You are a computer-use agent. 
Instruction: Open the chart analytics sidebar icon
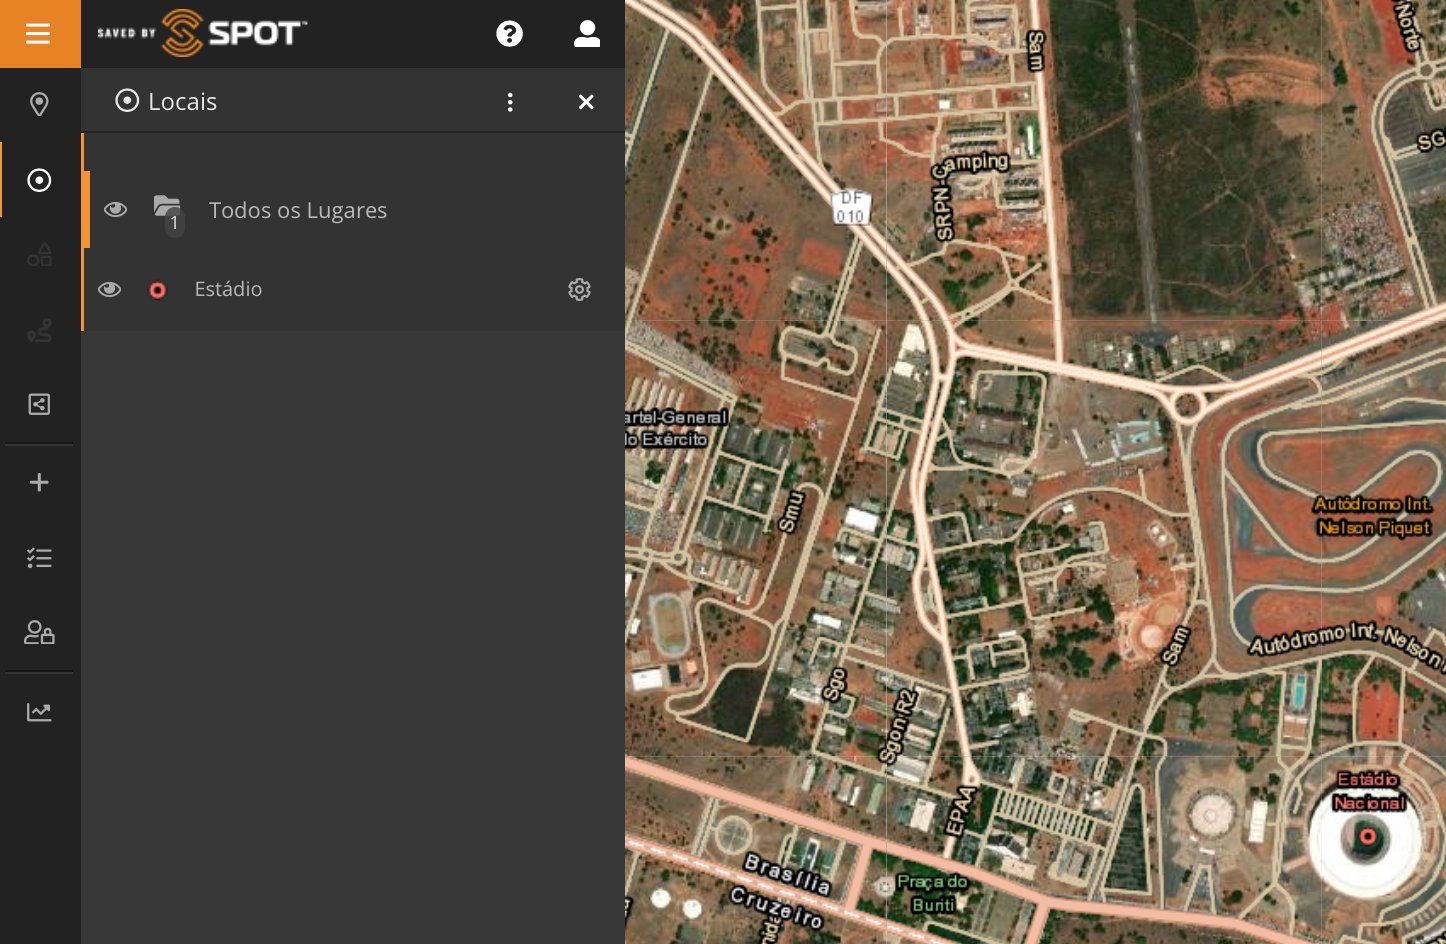click(x=39, y=712)
